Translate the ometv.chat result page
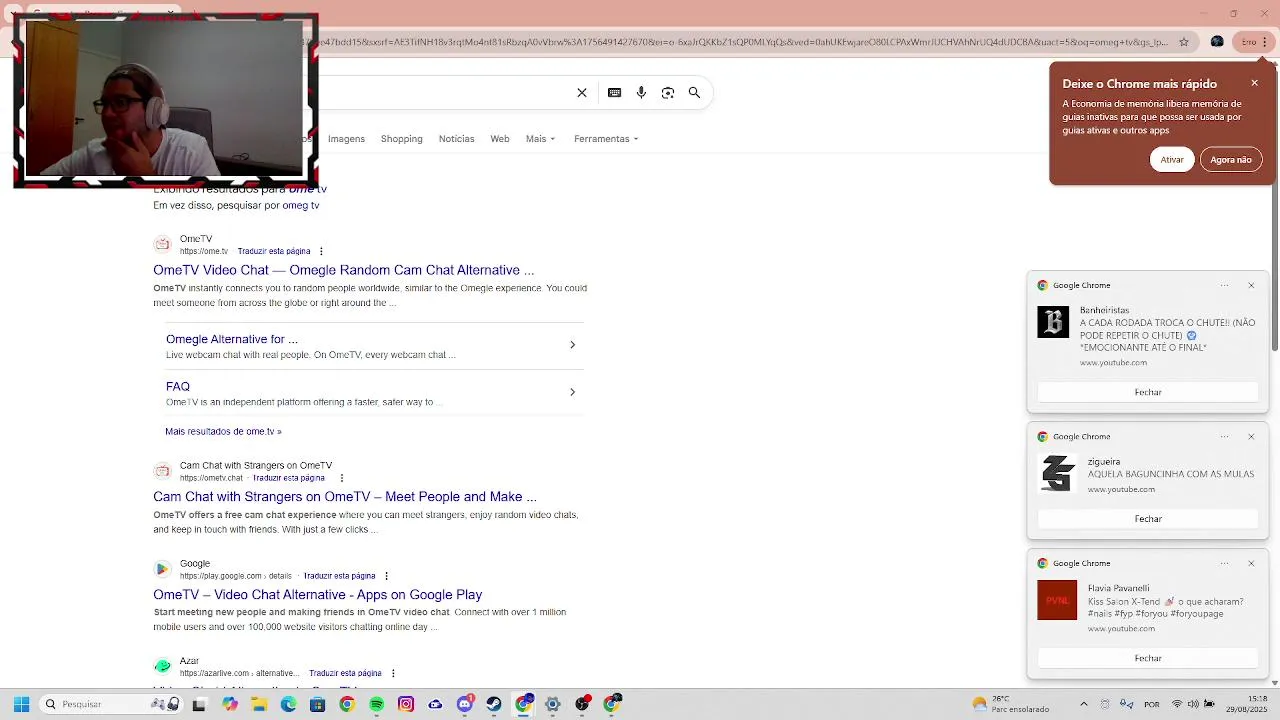Image resolution: width=1280 pixels, height=720 pixels. (289, 478)
